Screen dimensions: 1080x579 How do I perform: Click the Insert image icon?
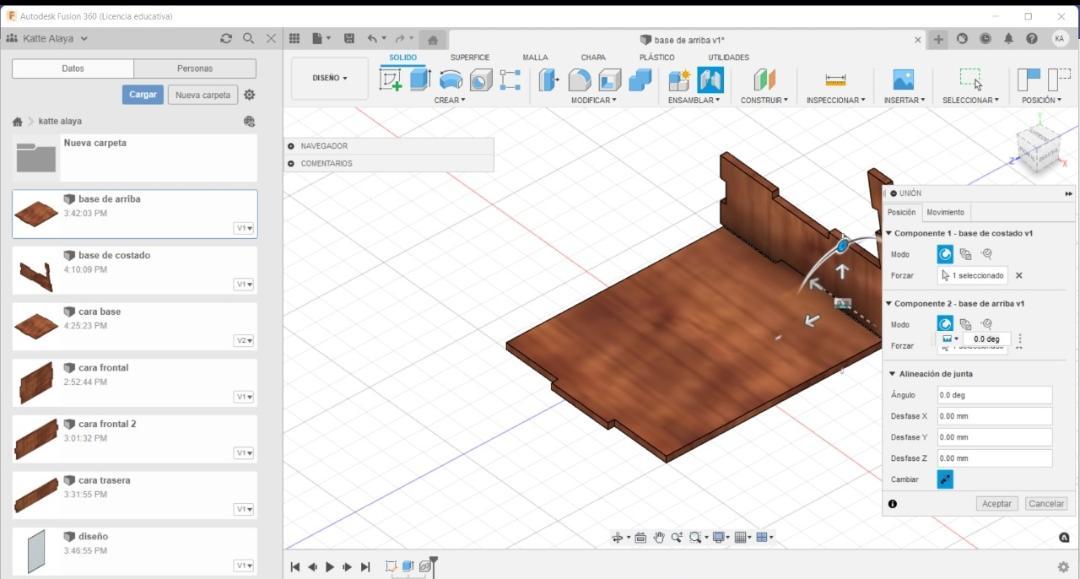(x=903, y=80)
